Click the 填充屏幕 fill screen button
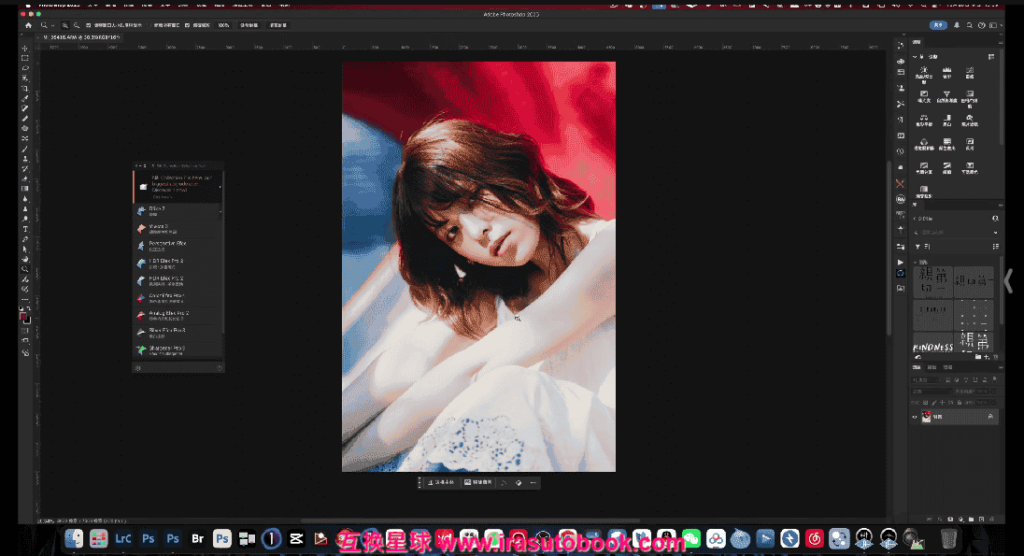1024x556 pixels. (278, 25)
